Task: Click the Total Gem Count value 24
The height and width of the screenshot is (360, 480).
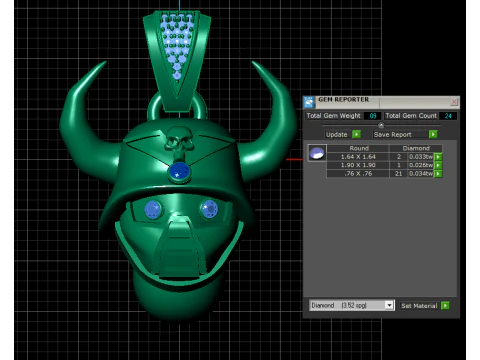Action: [448, 116]
